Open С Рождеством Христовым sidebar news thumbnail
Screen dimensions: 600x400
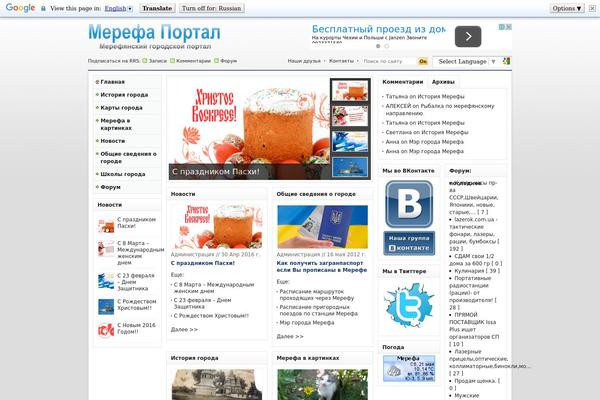pyautogui.click(x=106, y=307)
